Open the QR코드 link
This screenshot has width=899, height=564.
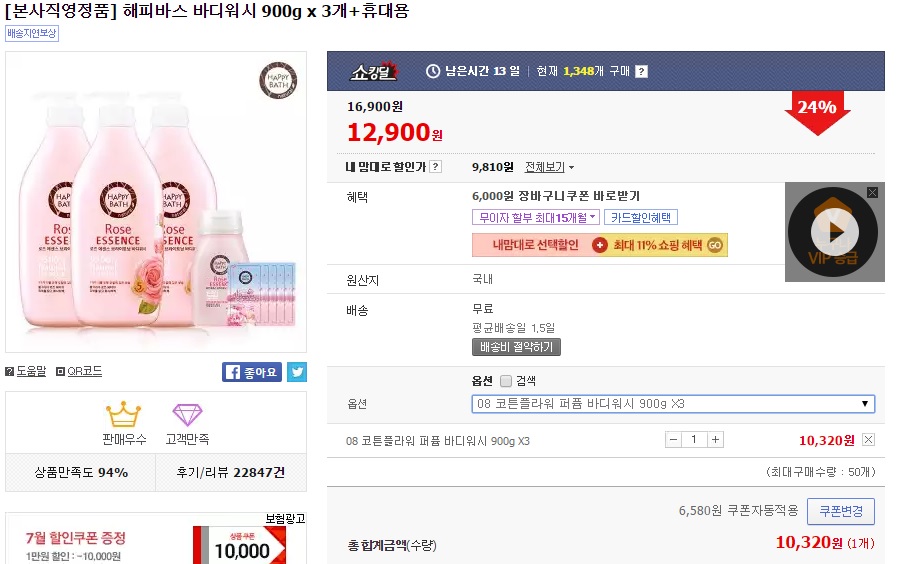[79, 371]
